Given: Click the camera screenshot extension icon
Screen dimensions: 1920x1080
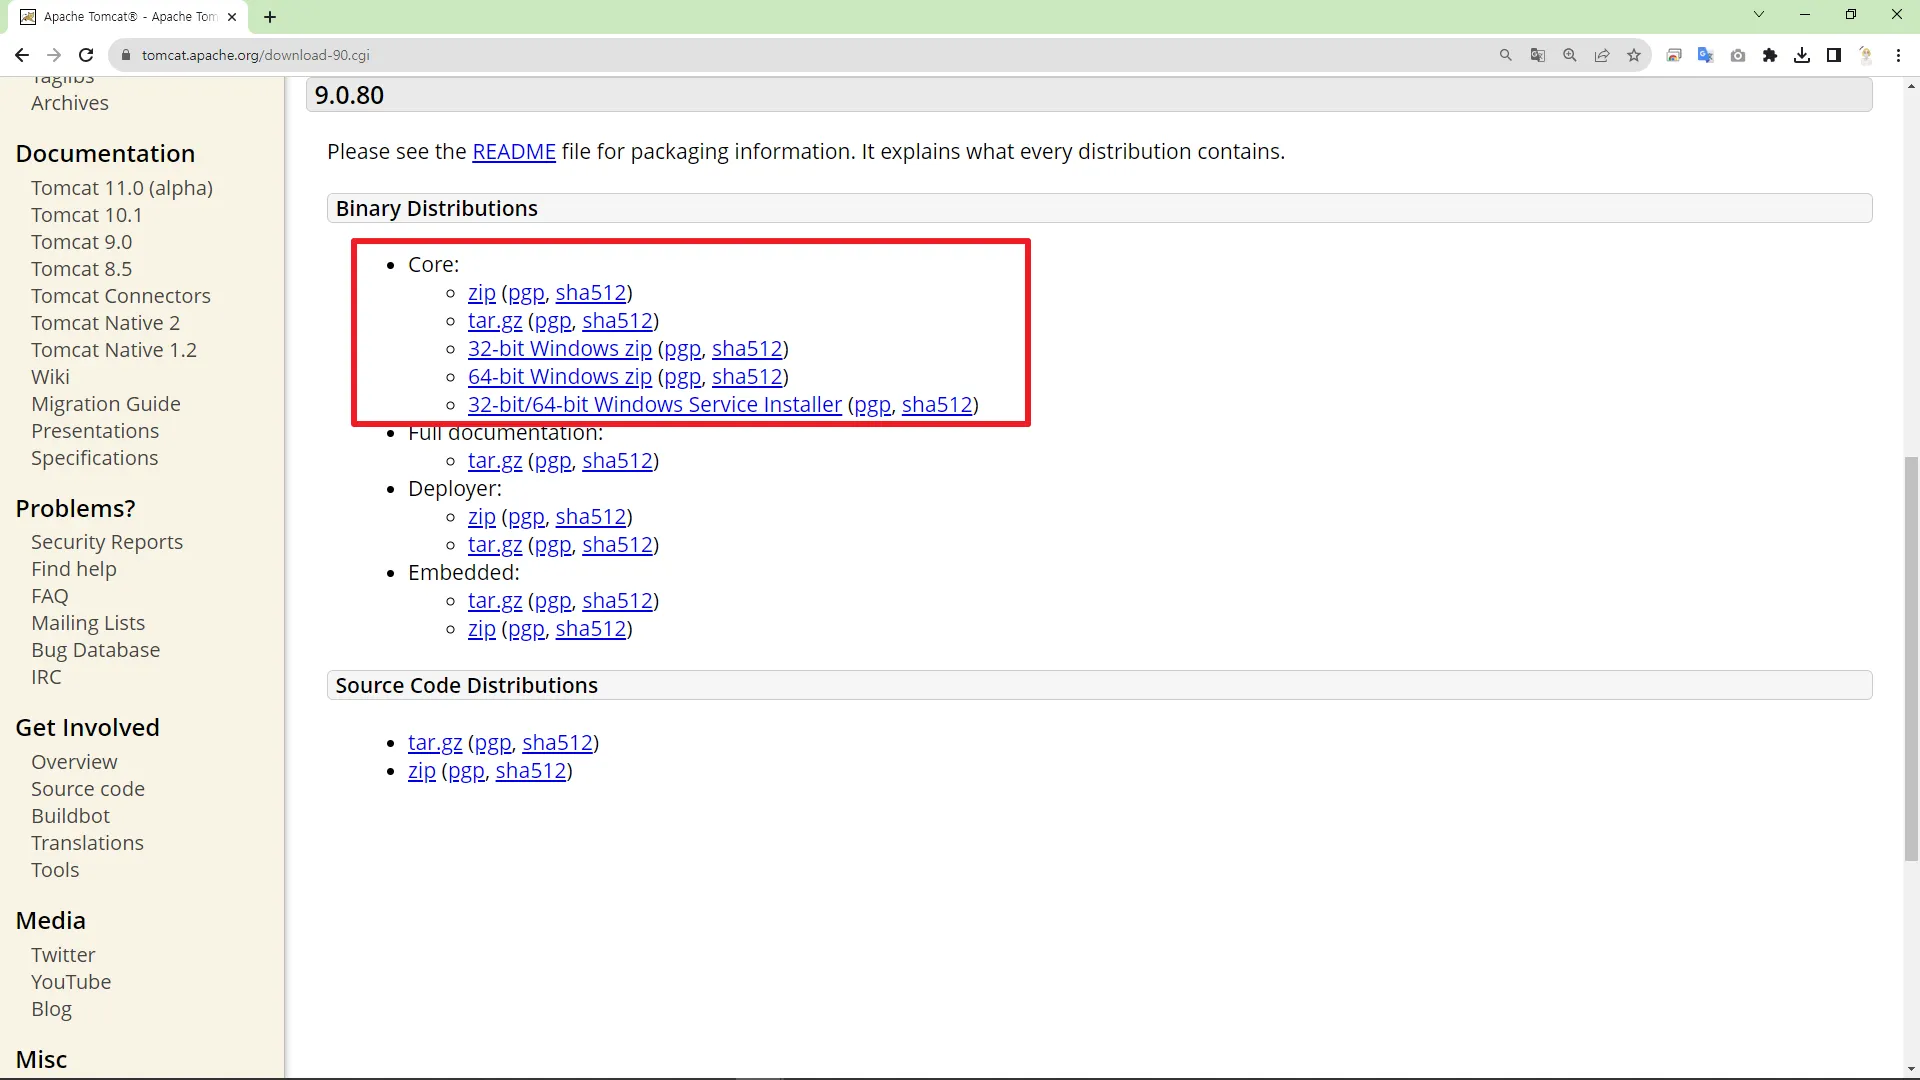Looking at the screenshot, I should (1738, 55).
